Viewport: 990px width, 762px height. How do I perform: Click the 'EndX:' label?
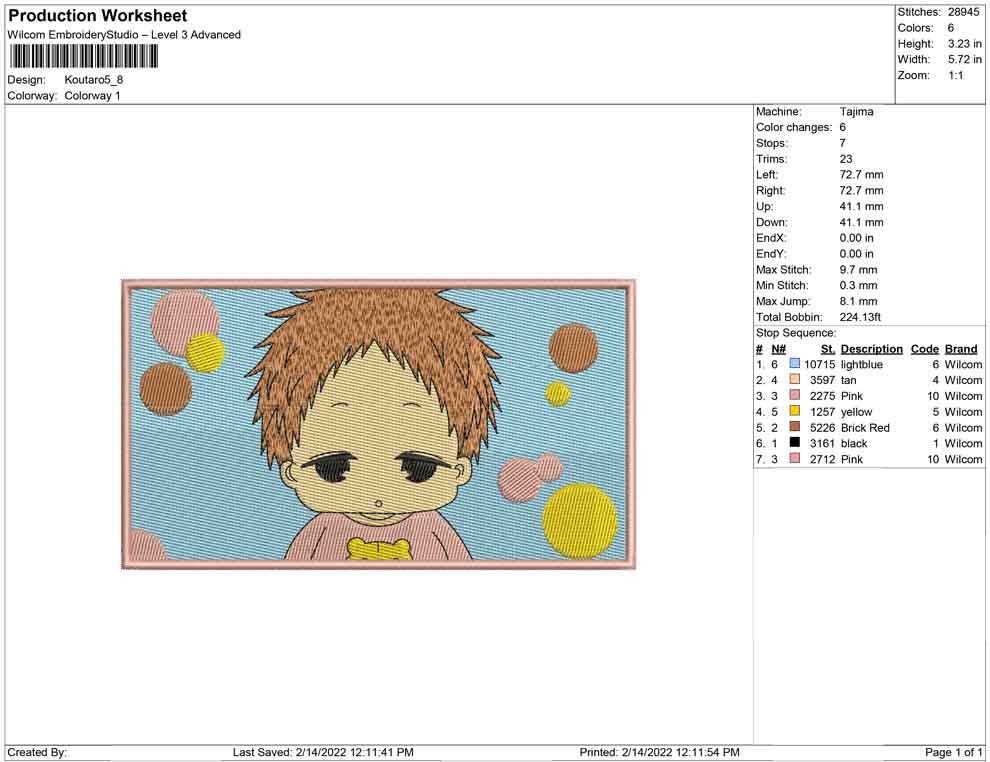[771, 238]
